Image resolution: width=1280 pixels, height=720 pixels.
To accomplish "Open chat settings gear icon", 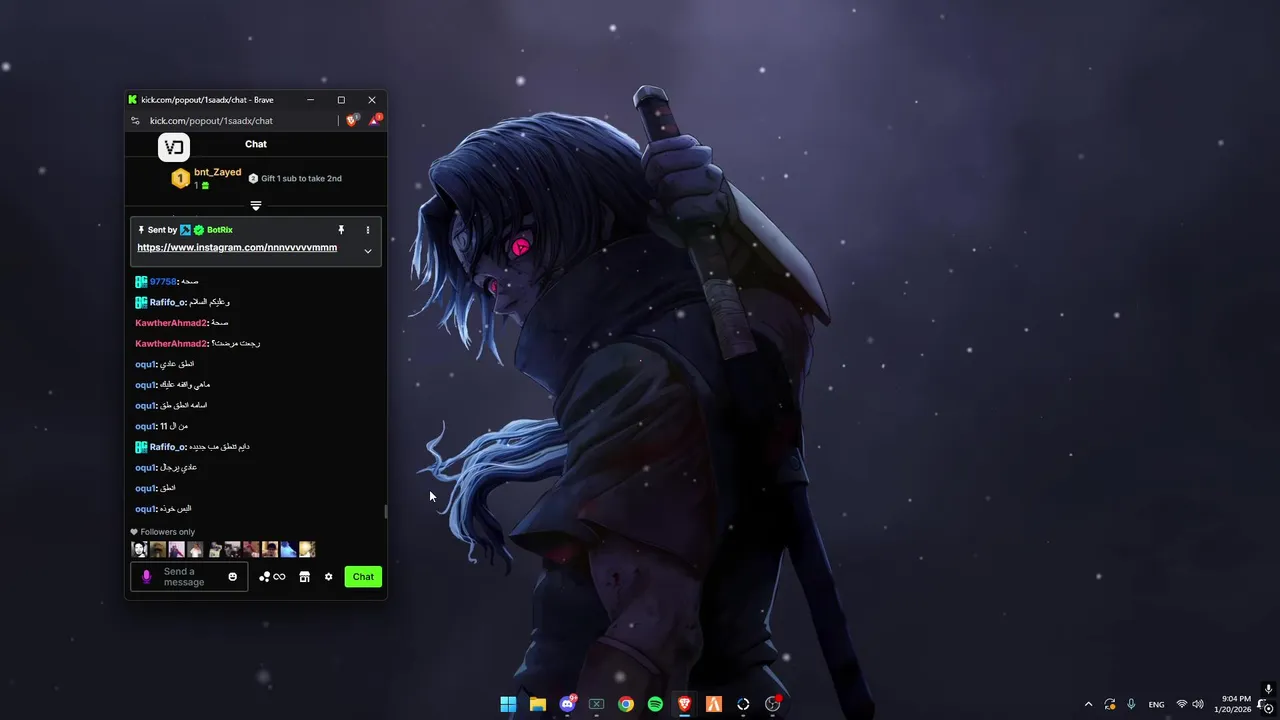I will (328, 577).
